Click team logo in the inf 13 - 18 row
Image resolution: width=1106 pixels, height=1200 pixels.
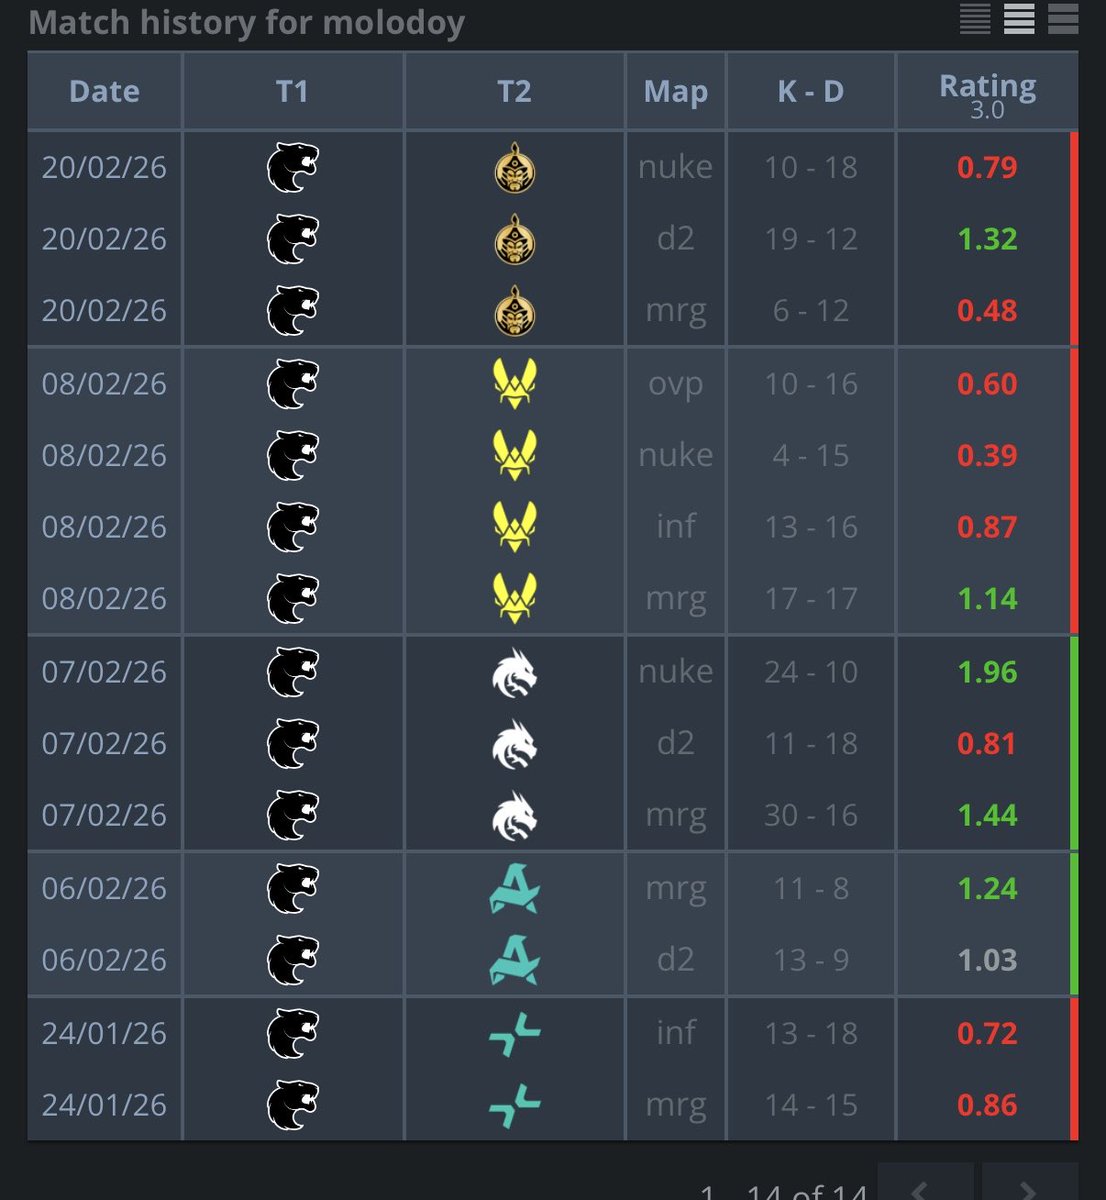pos(515,1033)
